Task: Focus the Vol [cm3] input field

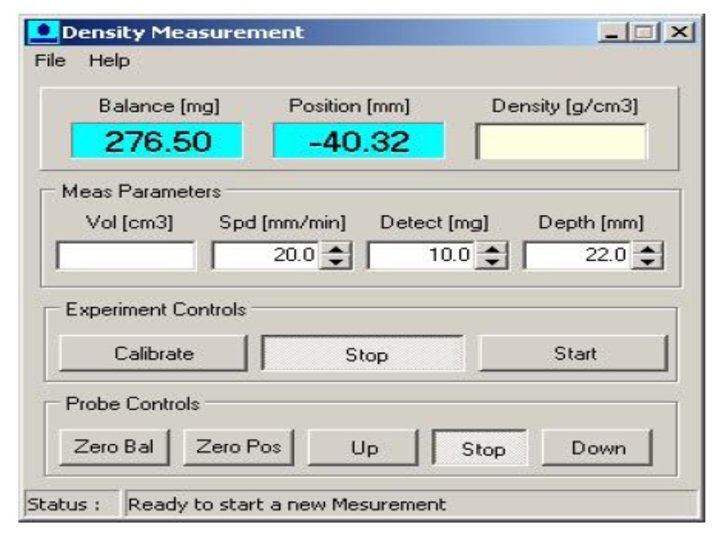Action: [126, 255]
